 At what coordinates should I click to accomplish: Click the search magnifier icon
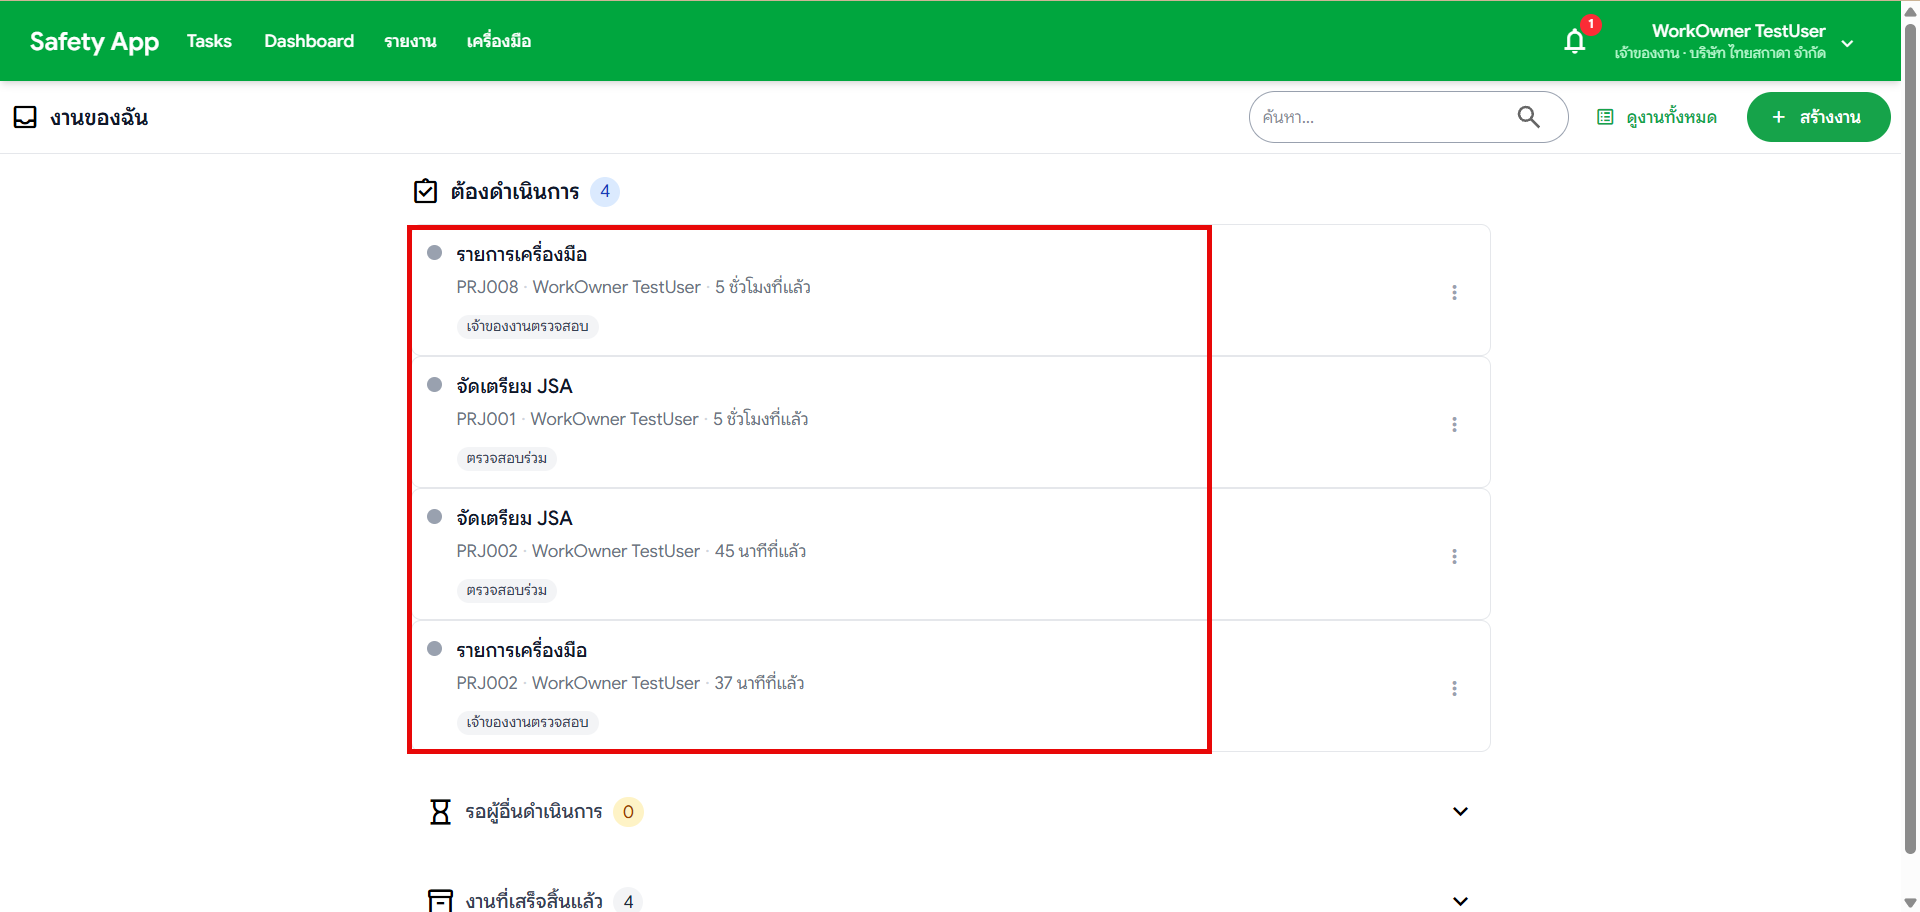tap(1528, 117)
